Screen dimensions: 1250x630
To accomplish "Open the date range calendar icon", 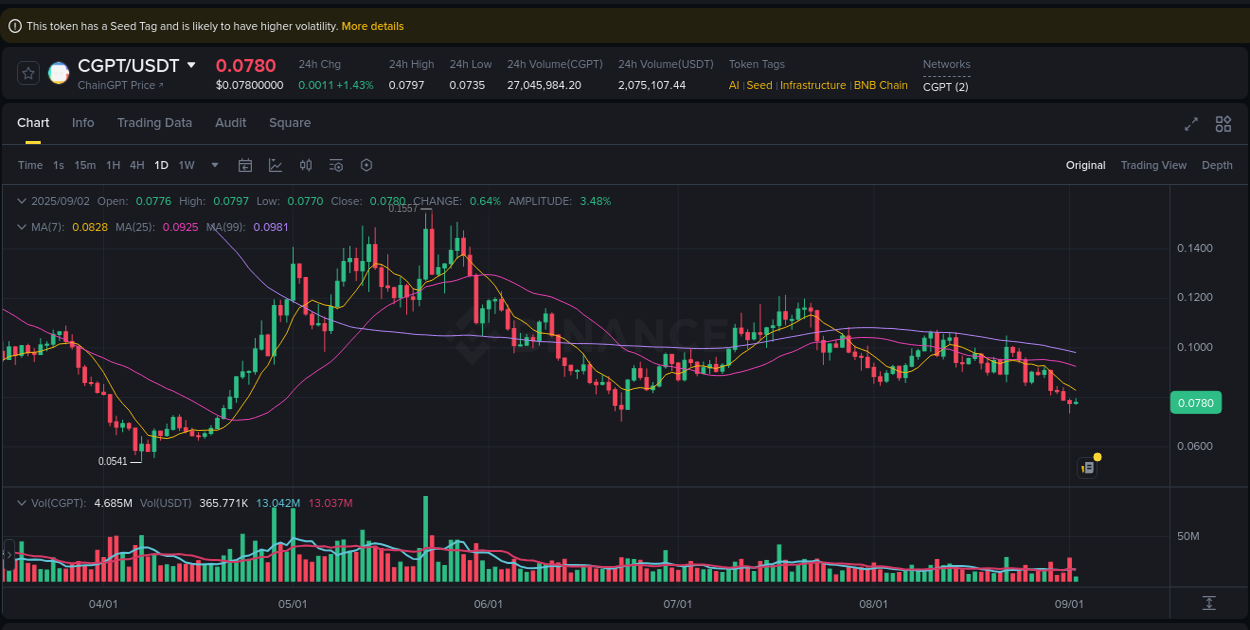I will [245, 165].
